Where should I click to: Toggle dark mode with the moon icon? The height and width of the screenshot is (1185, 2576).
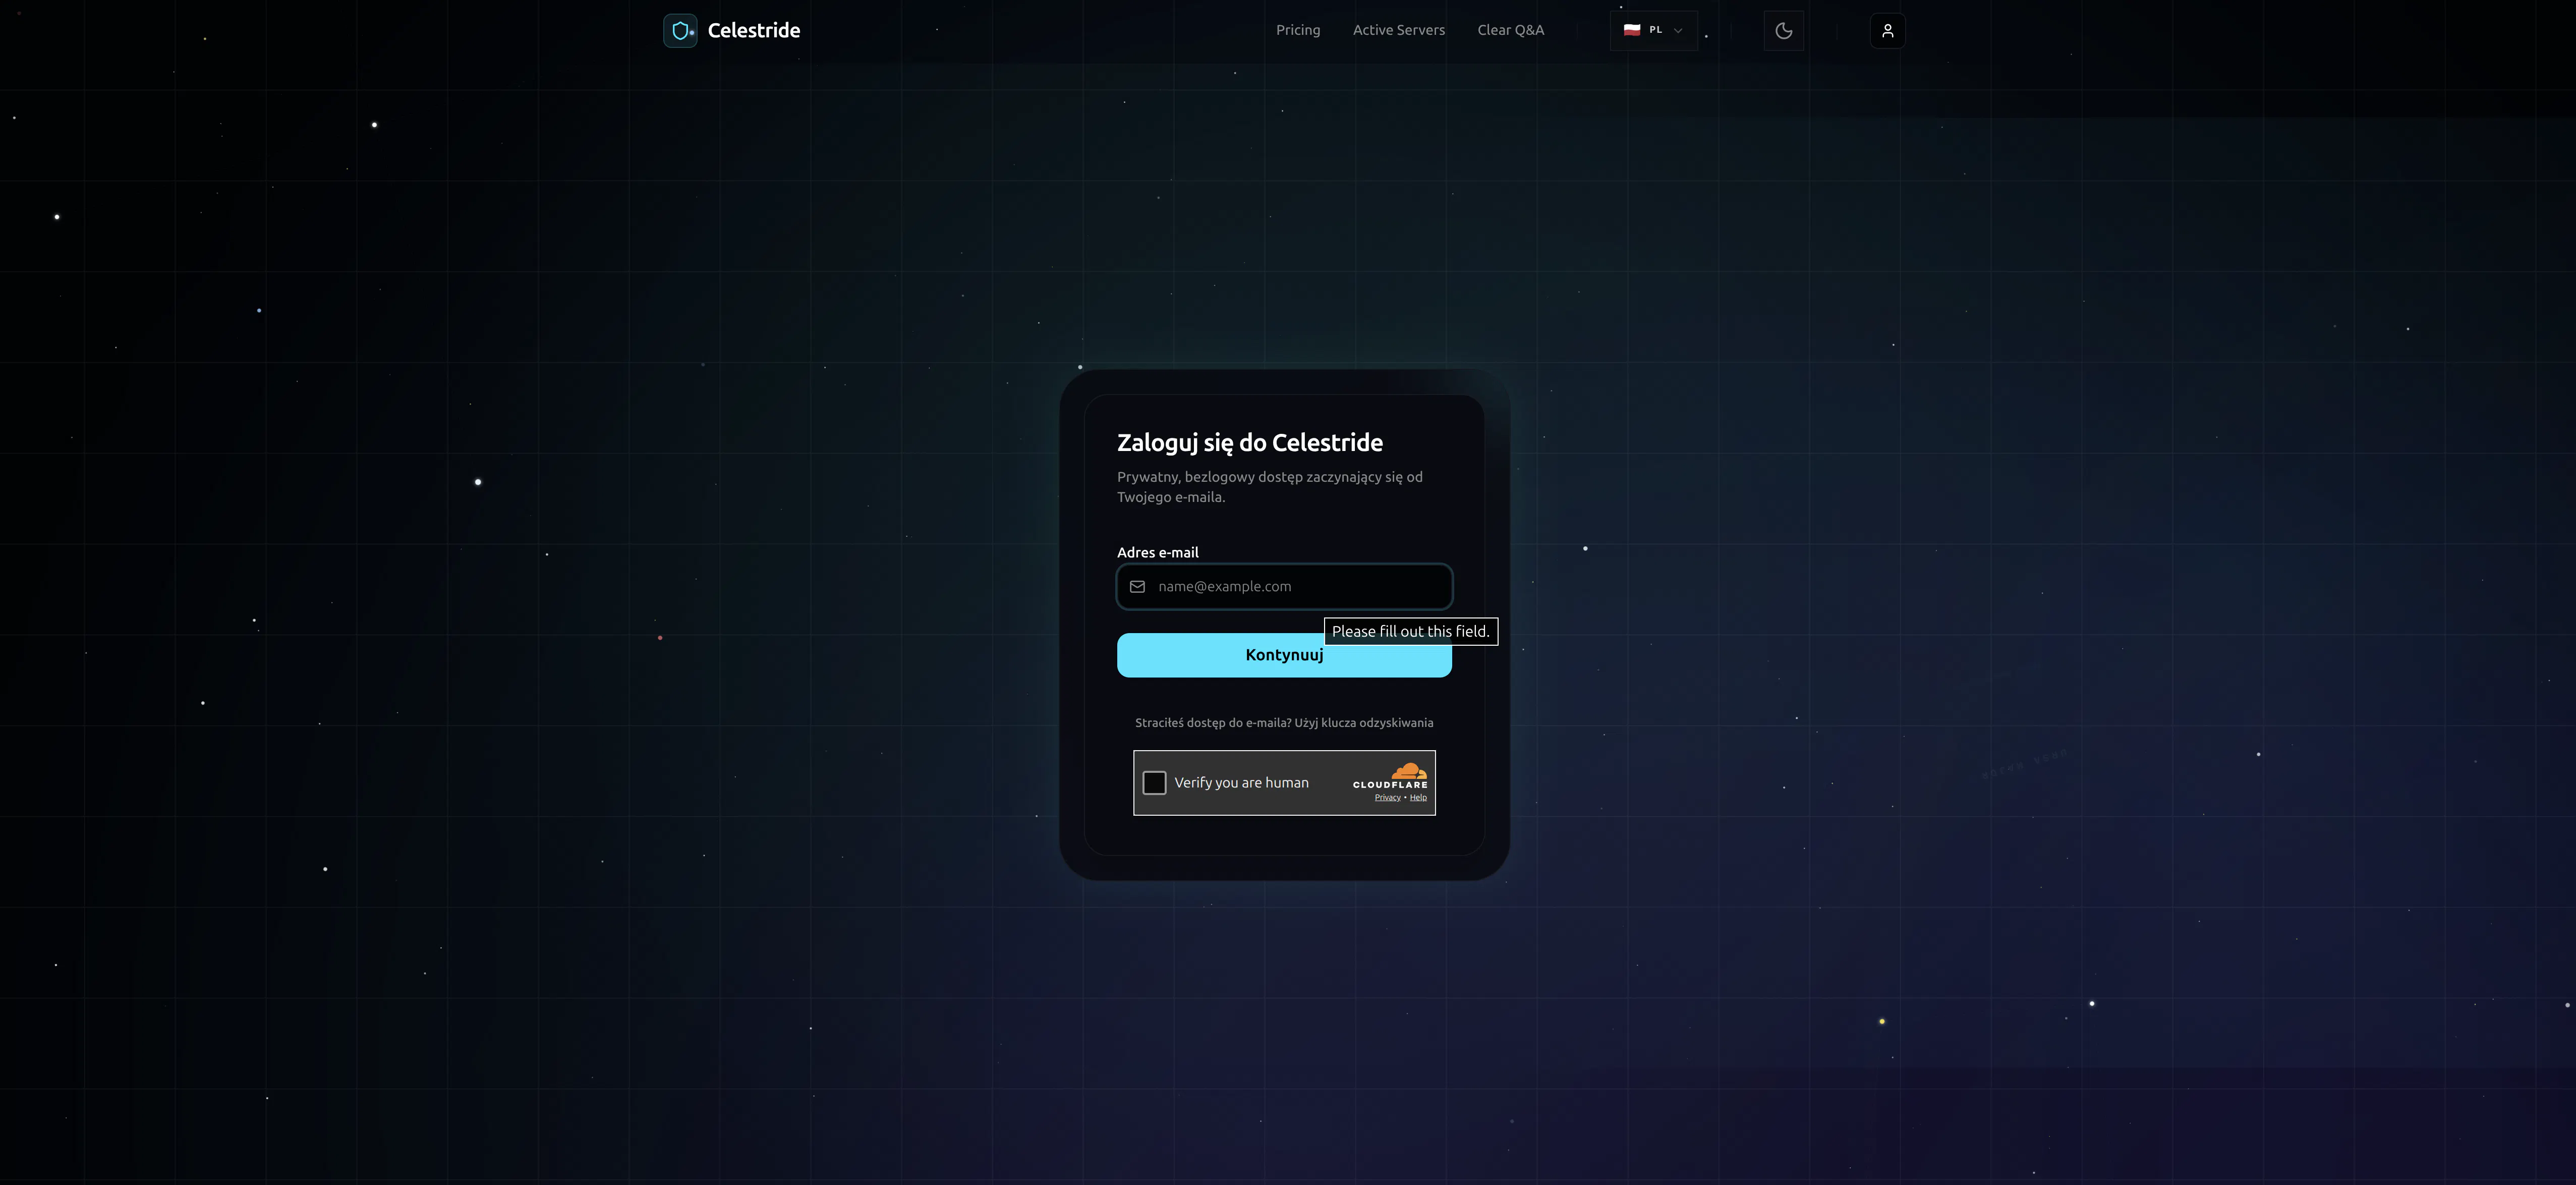(x=1784, y=31)
